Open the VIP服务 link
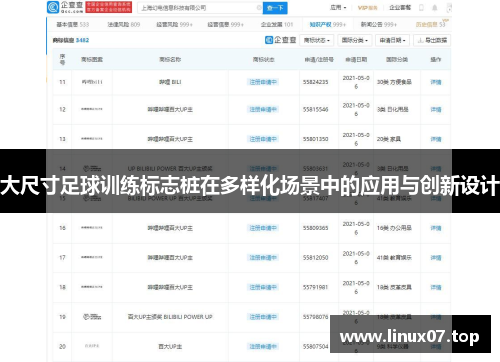The width and height of the screenshot is (500, 362). (368, 7)
